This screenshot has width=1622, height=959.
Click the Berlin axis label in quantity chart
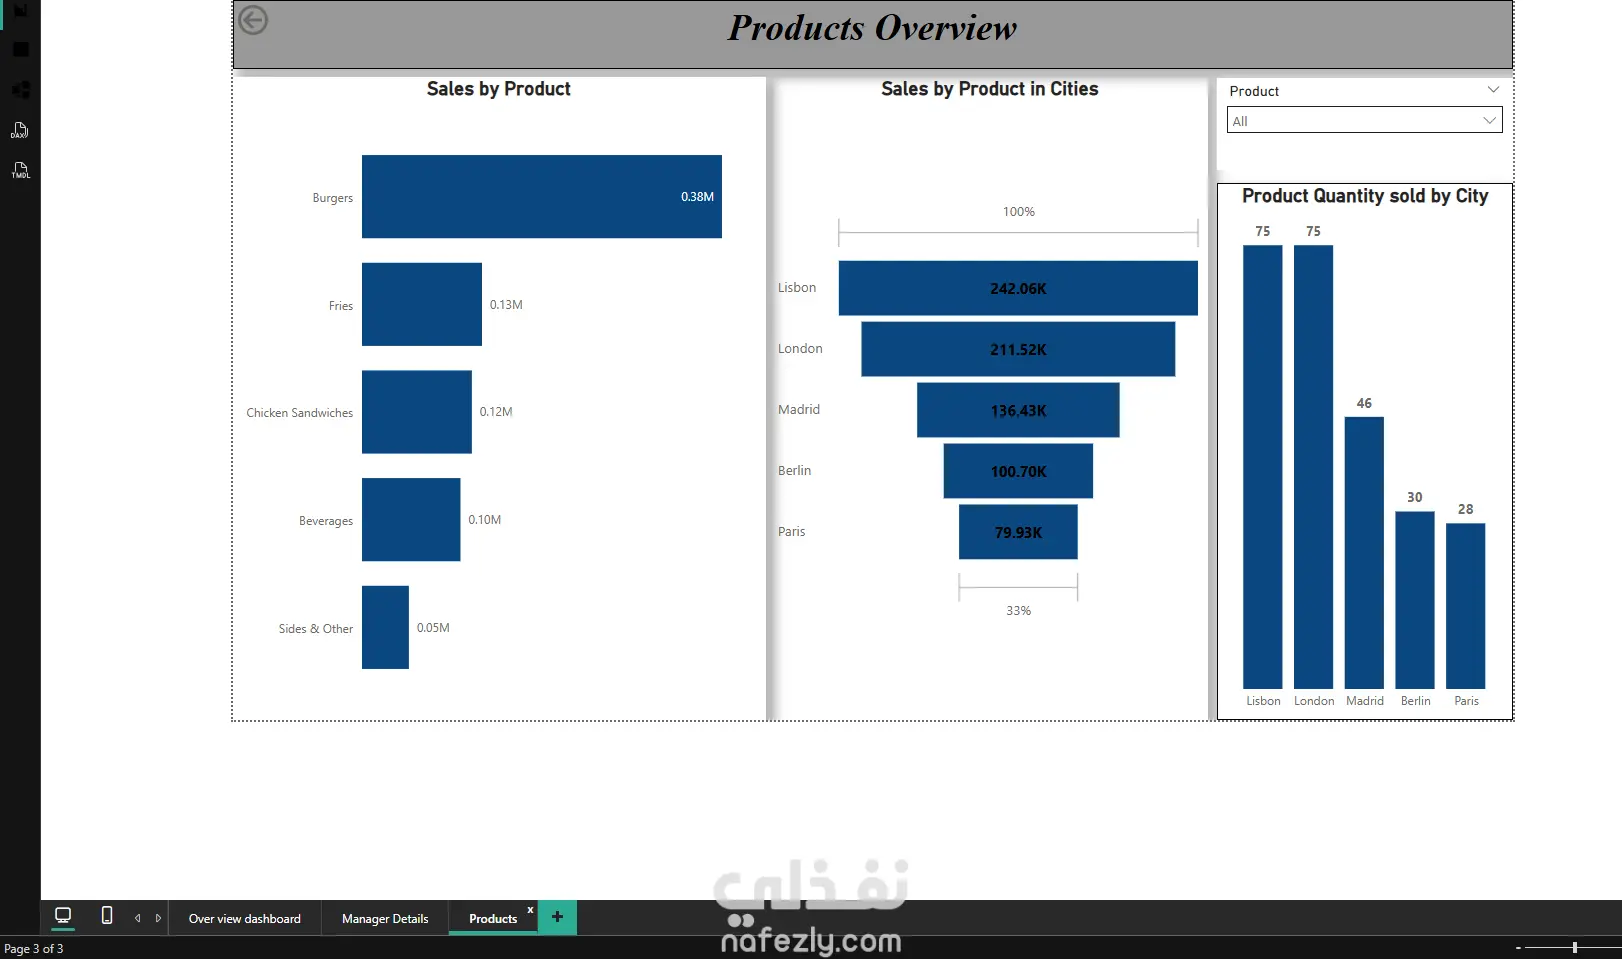coord(1416,701)
